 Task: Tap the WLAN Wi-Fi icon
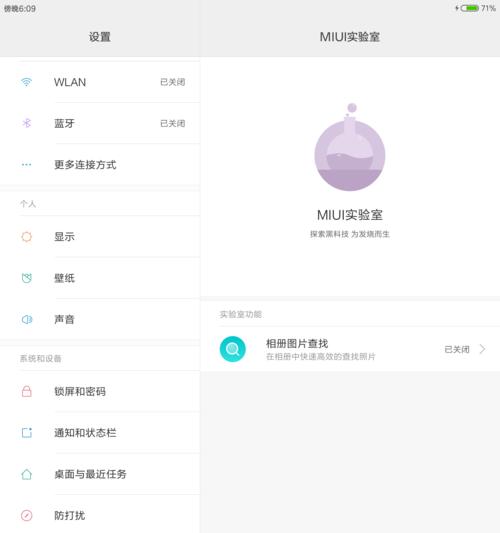(x=27, y=82)
